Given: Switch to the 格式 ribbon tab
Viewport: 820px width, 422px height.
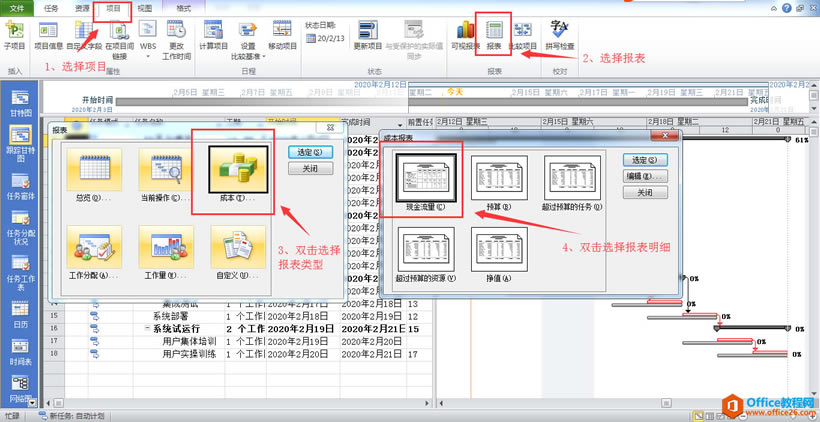Looking at the screenshot, I should pos(184,8).
